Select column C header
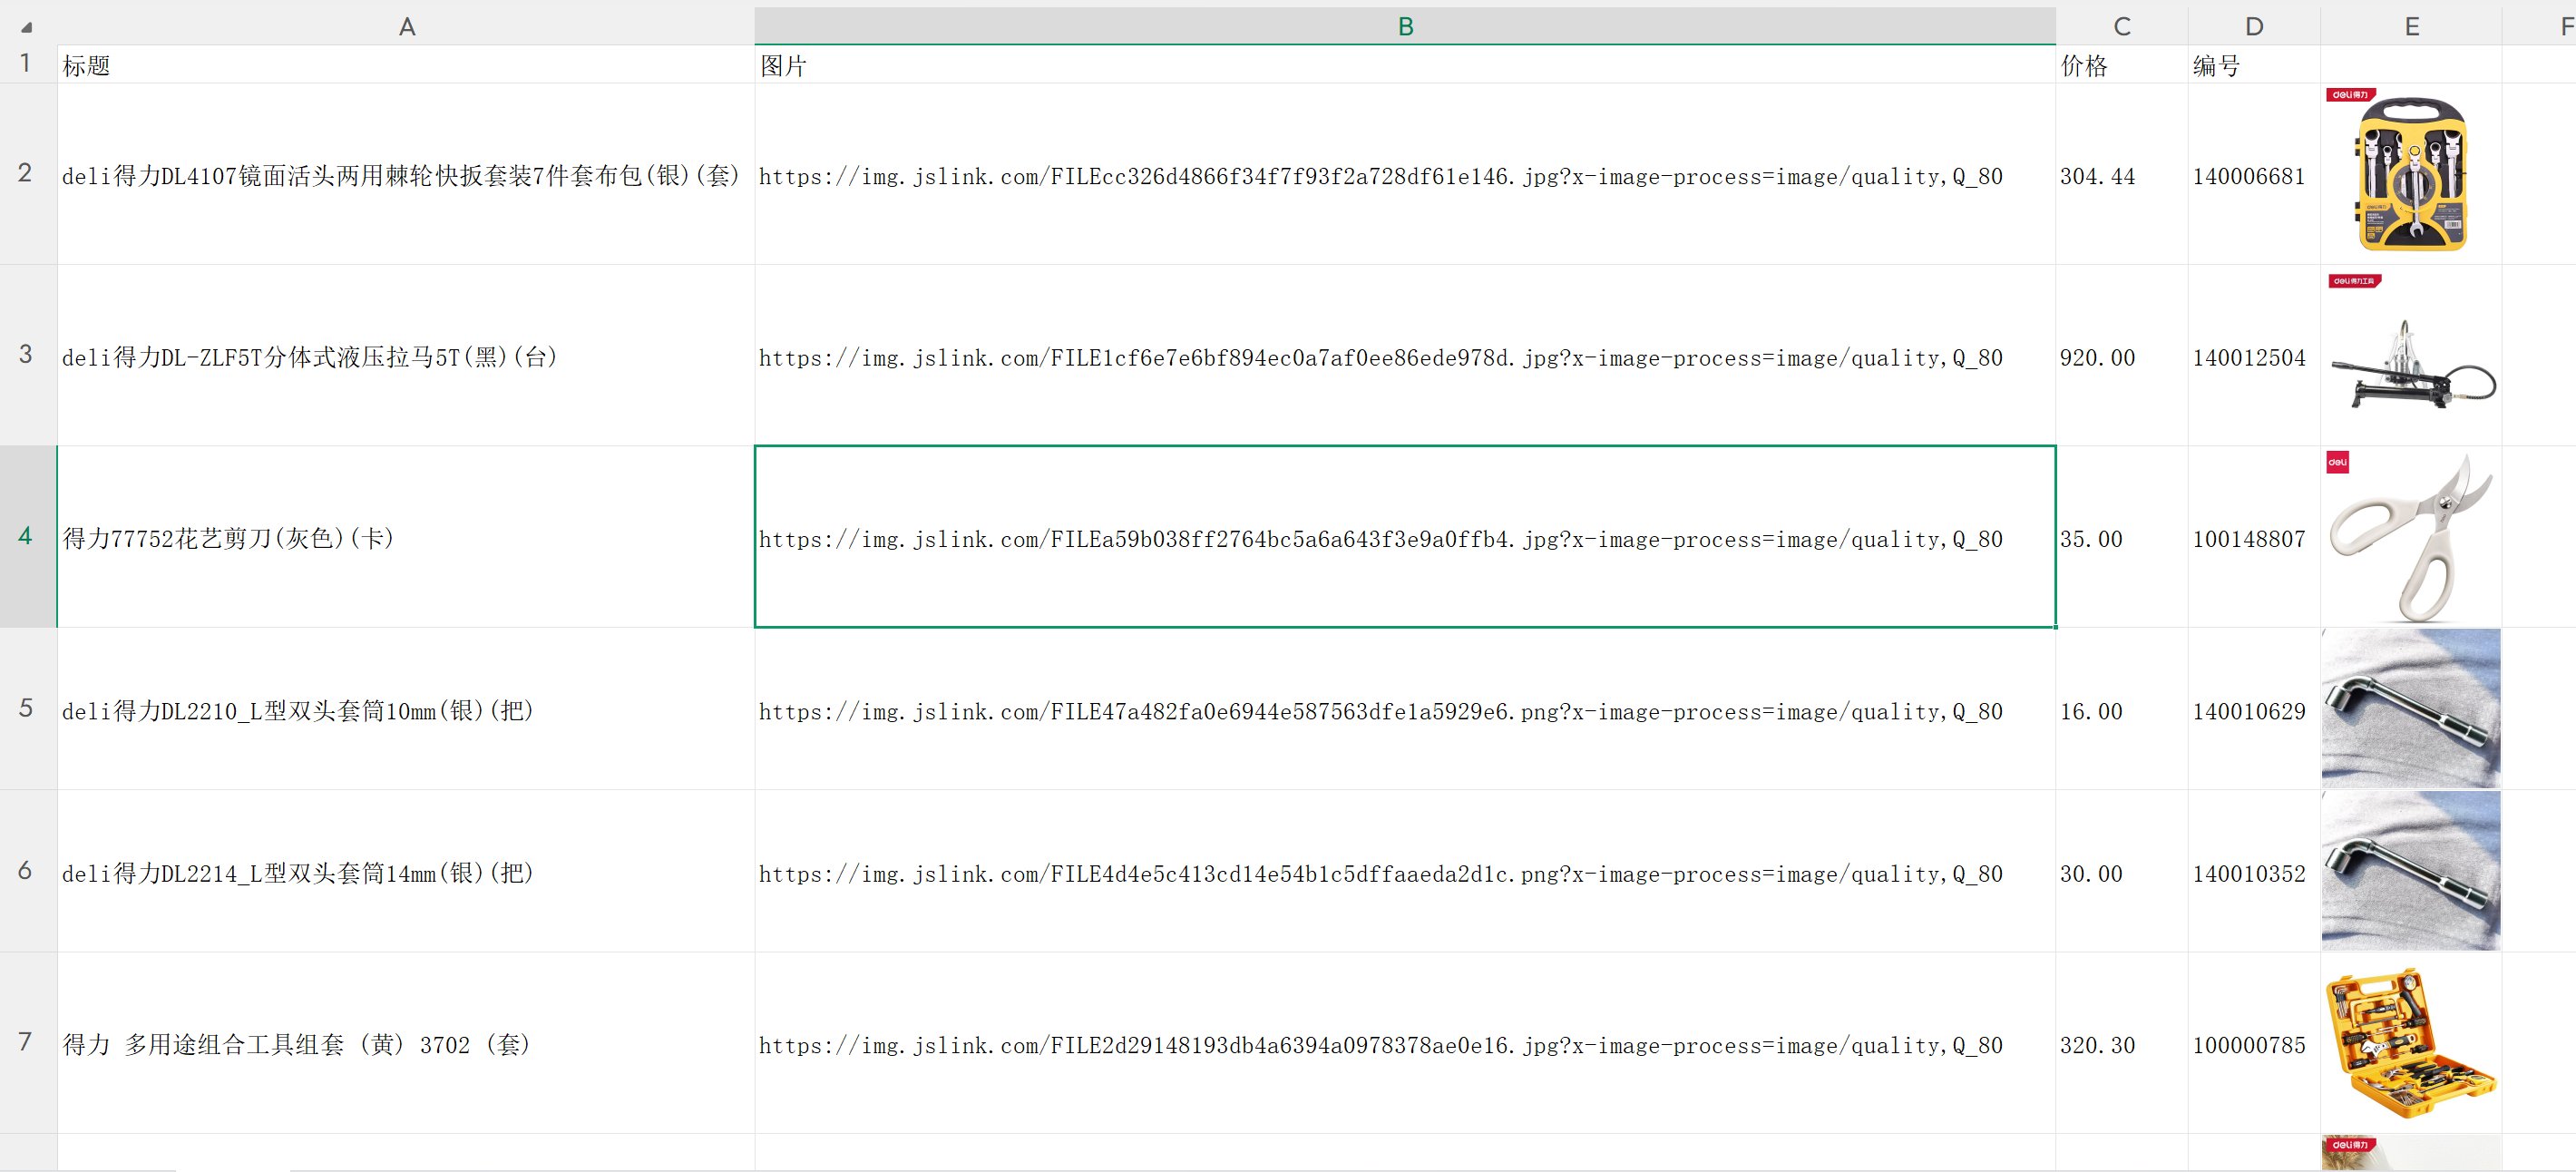 point(2121,26)
